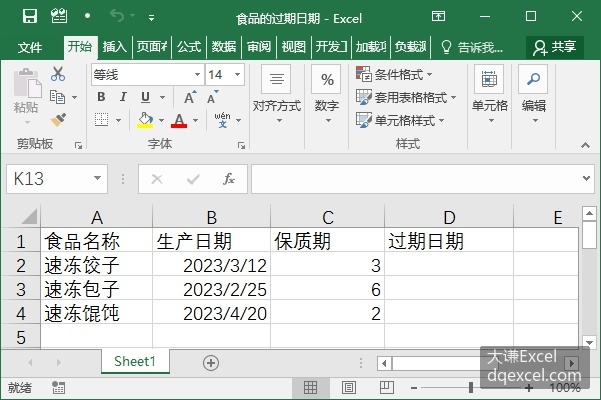Switch to Page Break Preview icon
The image size is (601, 400).
[386, 387]
